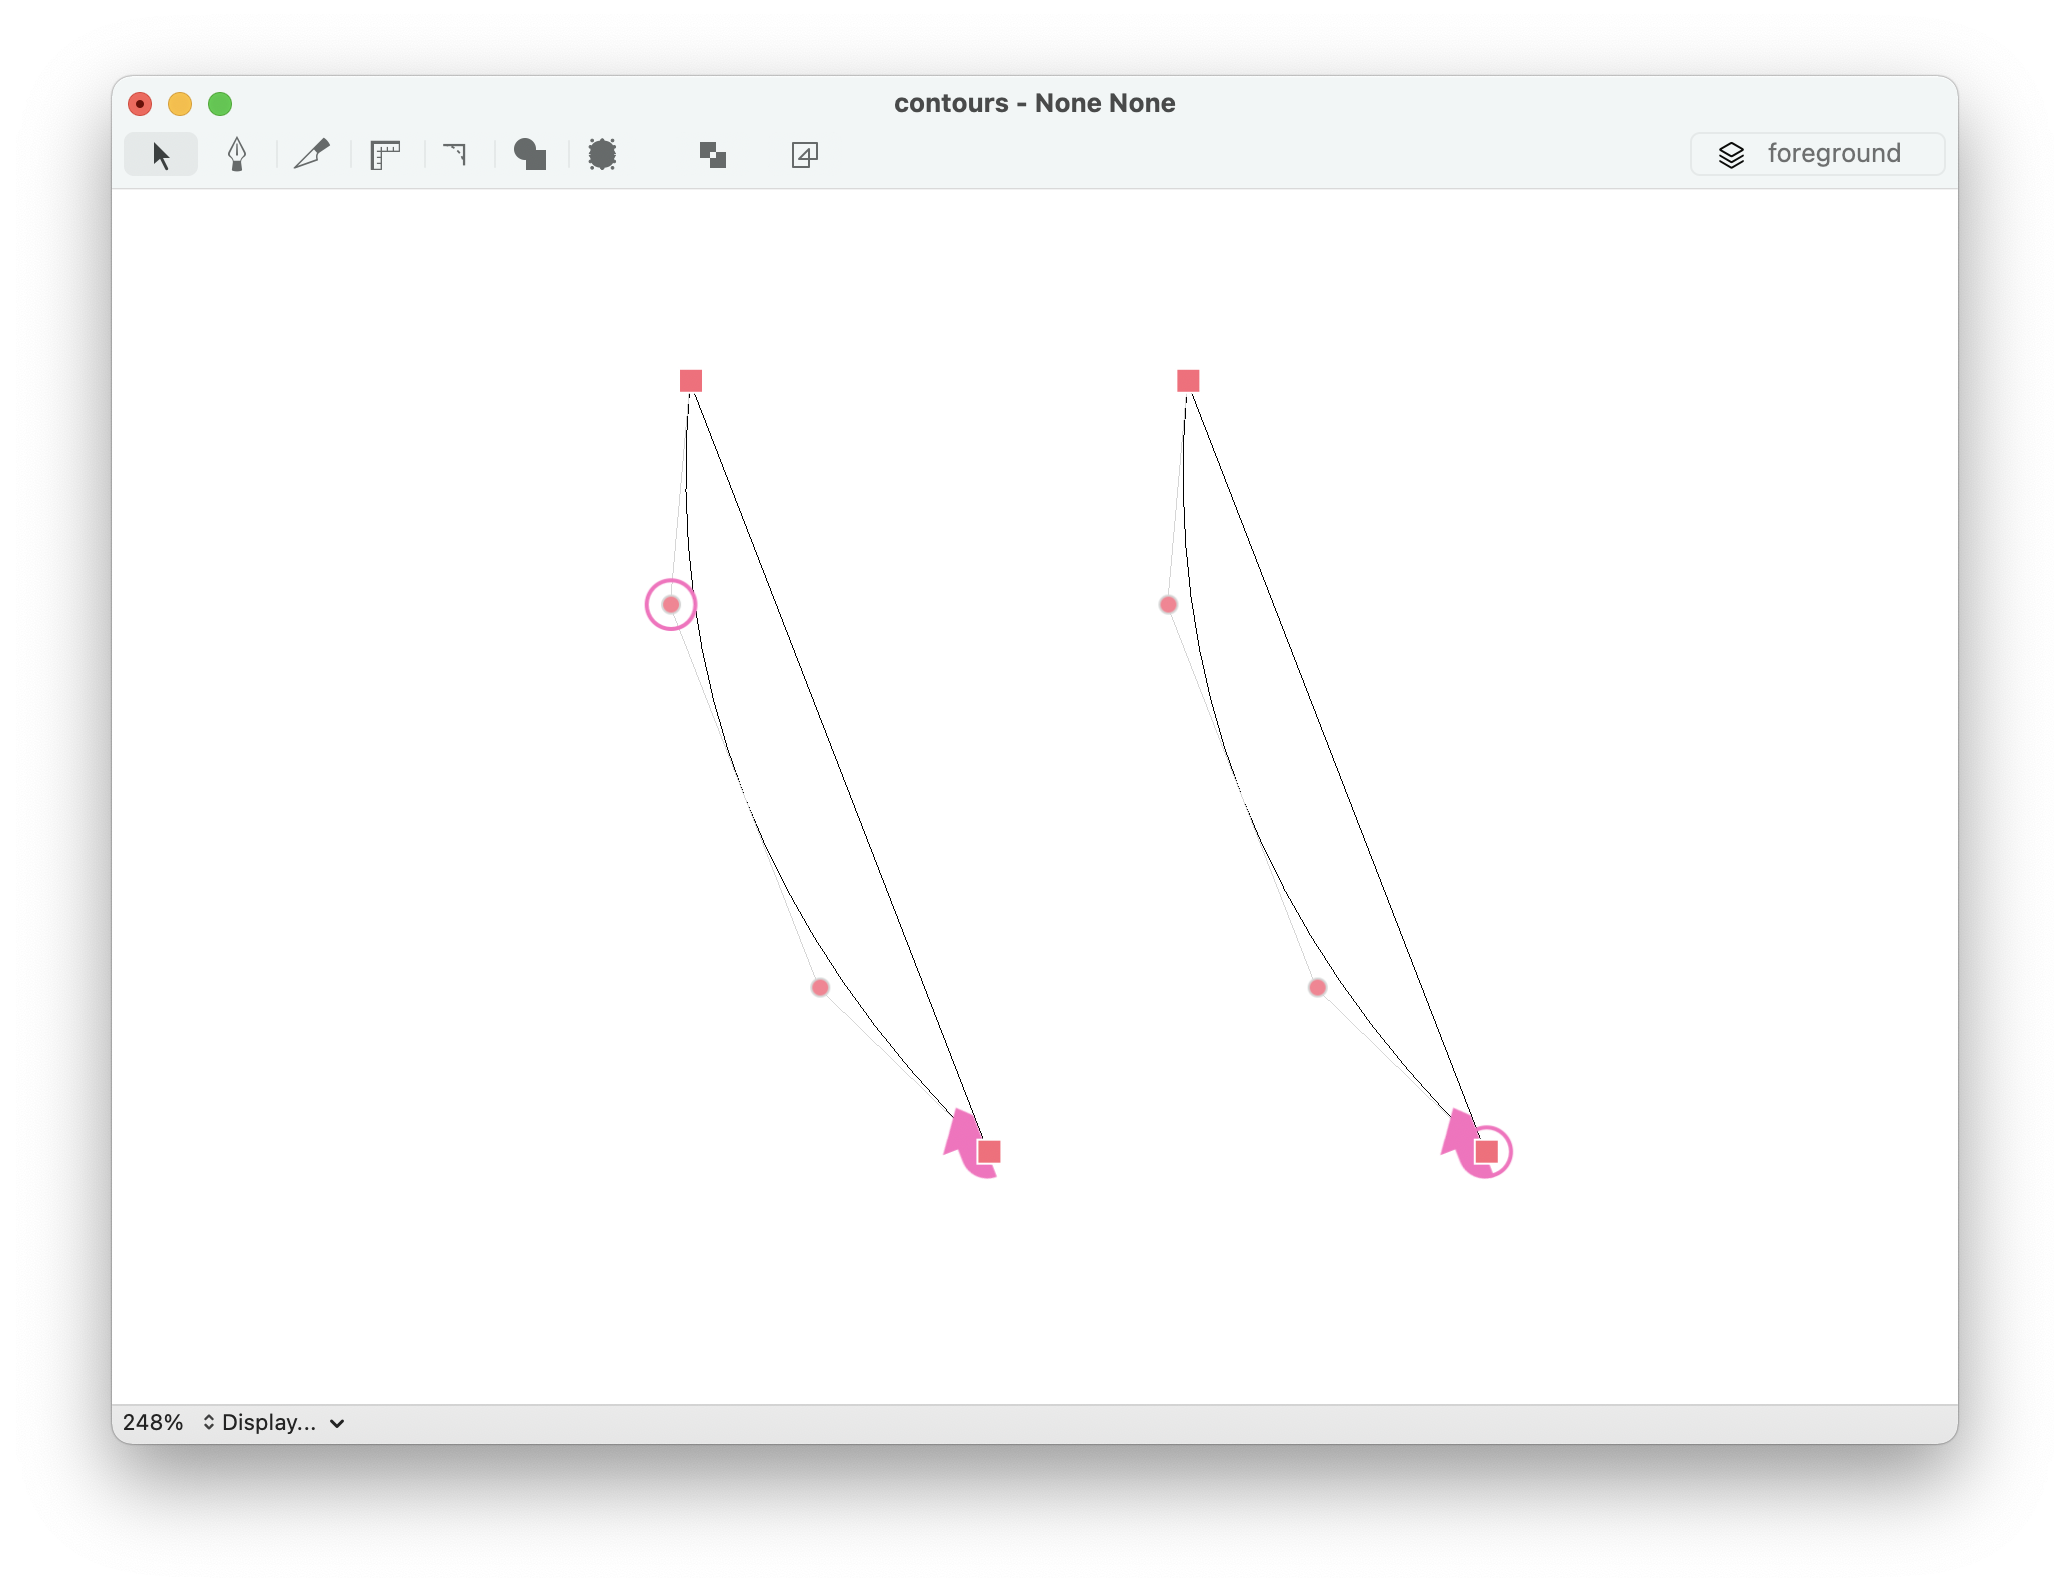Open the Display options dropdown
Viewport: 2070px width, 1592px height.
coord(283,1423)
